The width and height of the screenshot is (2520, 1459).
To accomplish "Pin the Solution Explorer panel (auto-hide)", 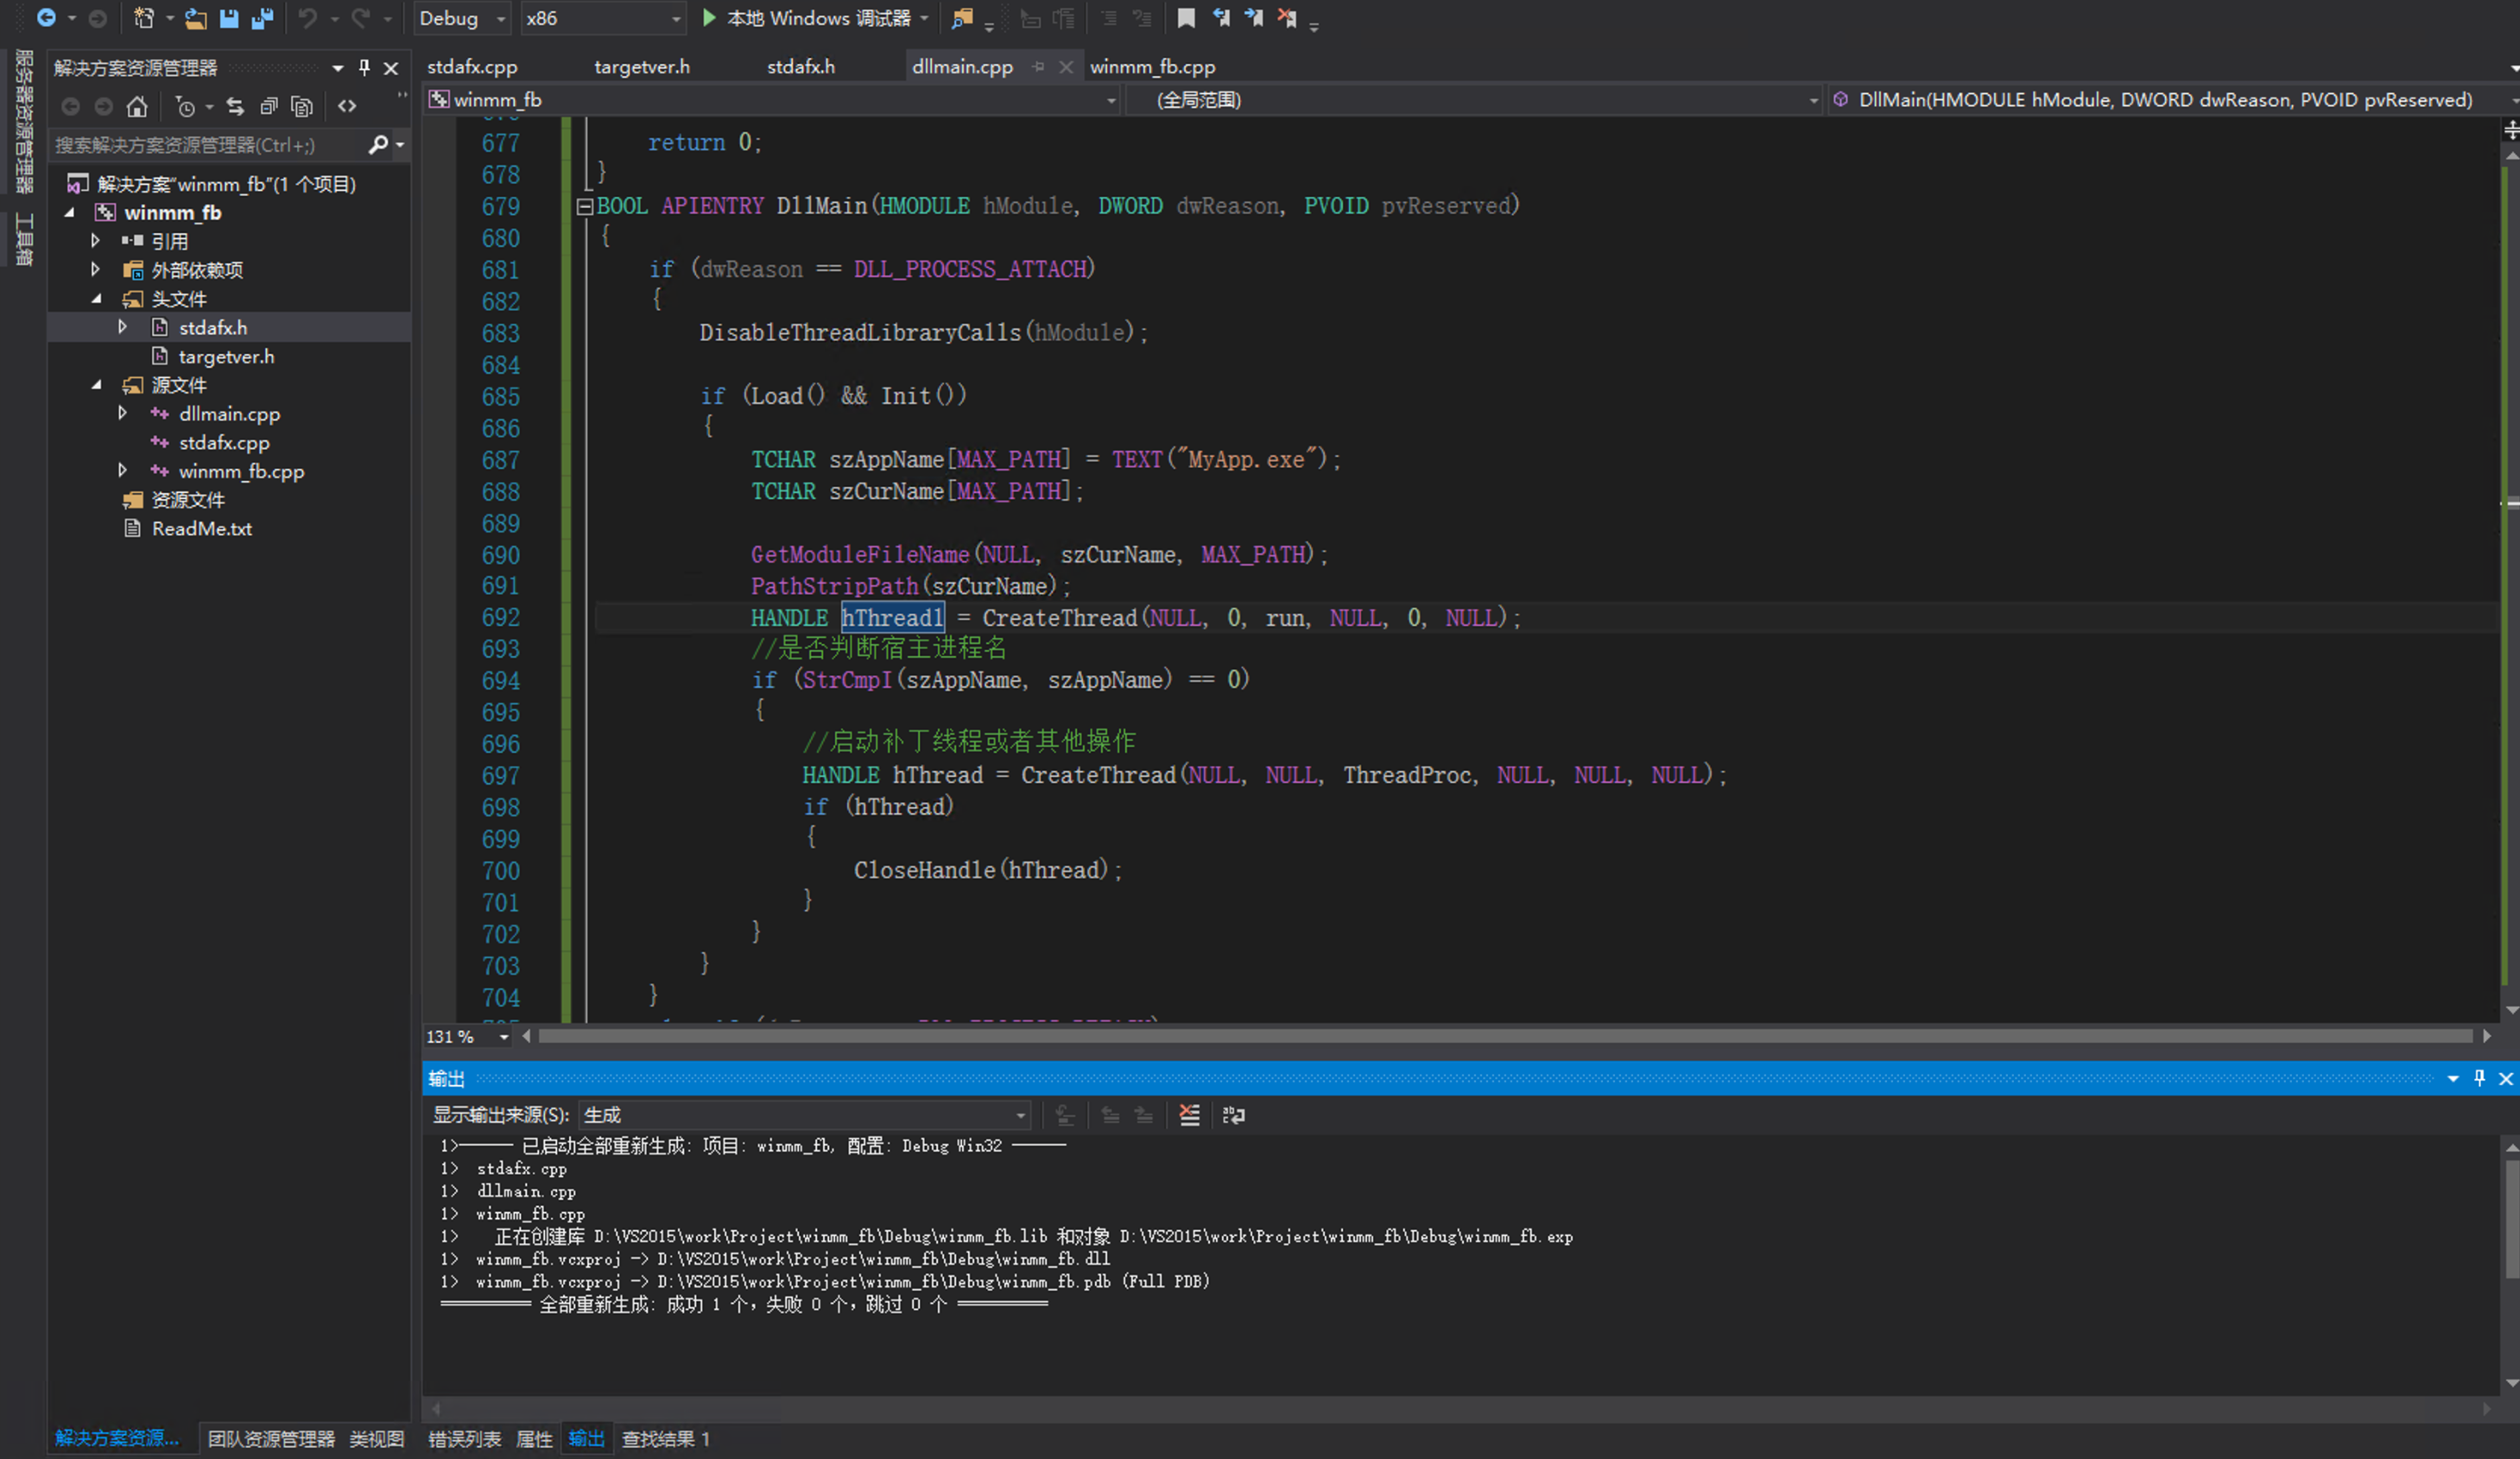I will click(x=364, y=68).
